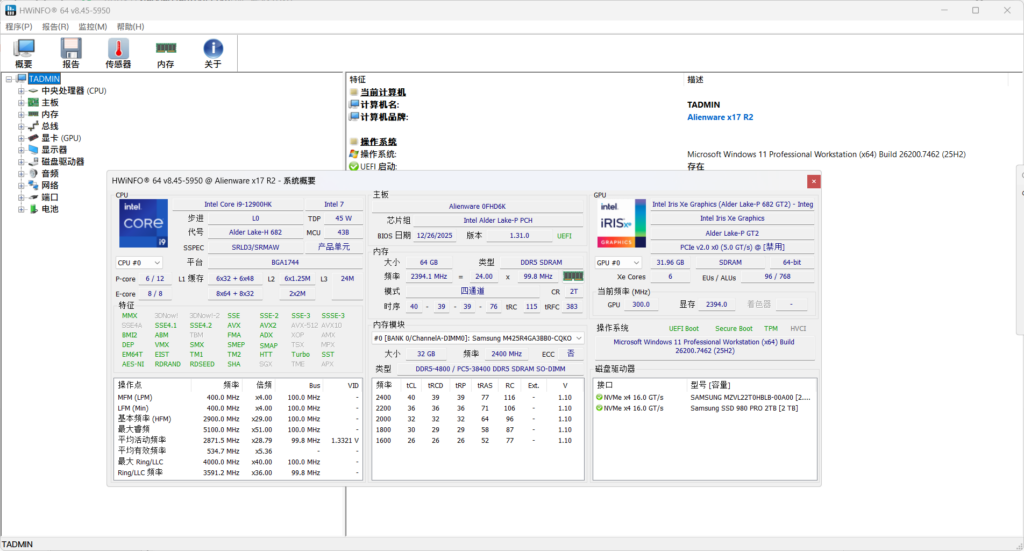
Task: Click the HWiNFO app icon in title bar
Action: click(10, 10)
